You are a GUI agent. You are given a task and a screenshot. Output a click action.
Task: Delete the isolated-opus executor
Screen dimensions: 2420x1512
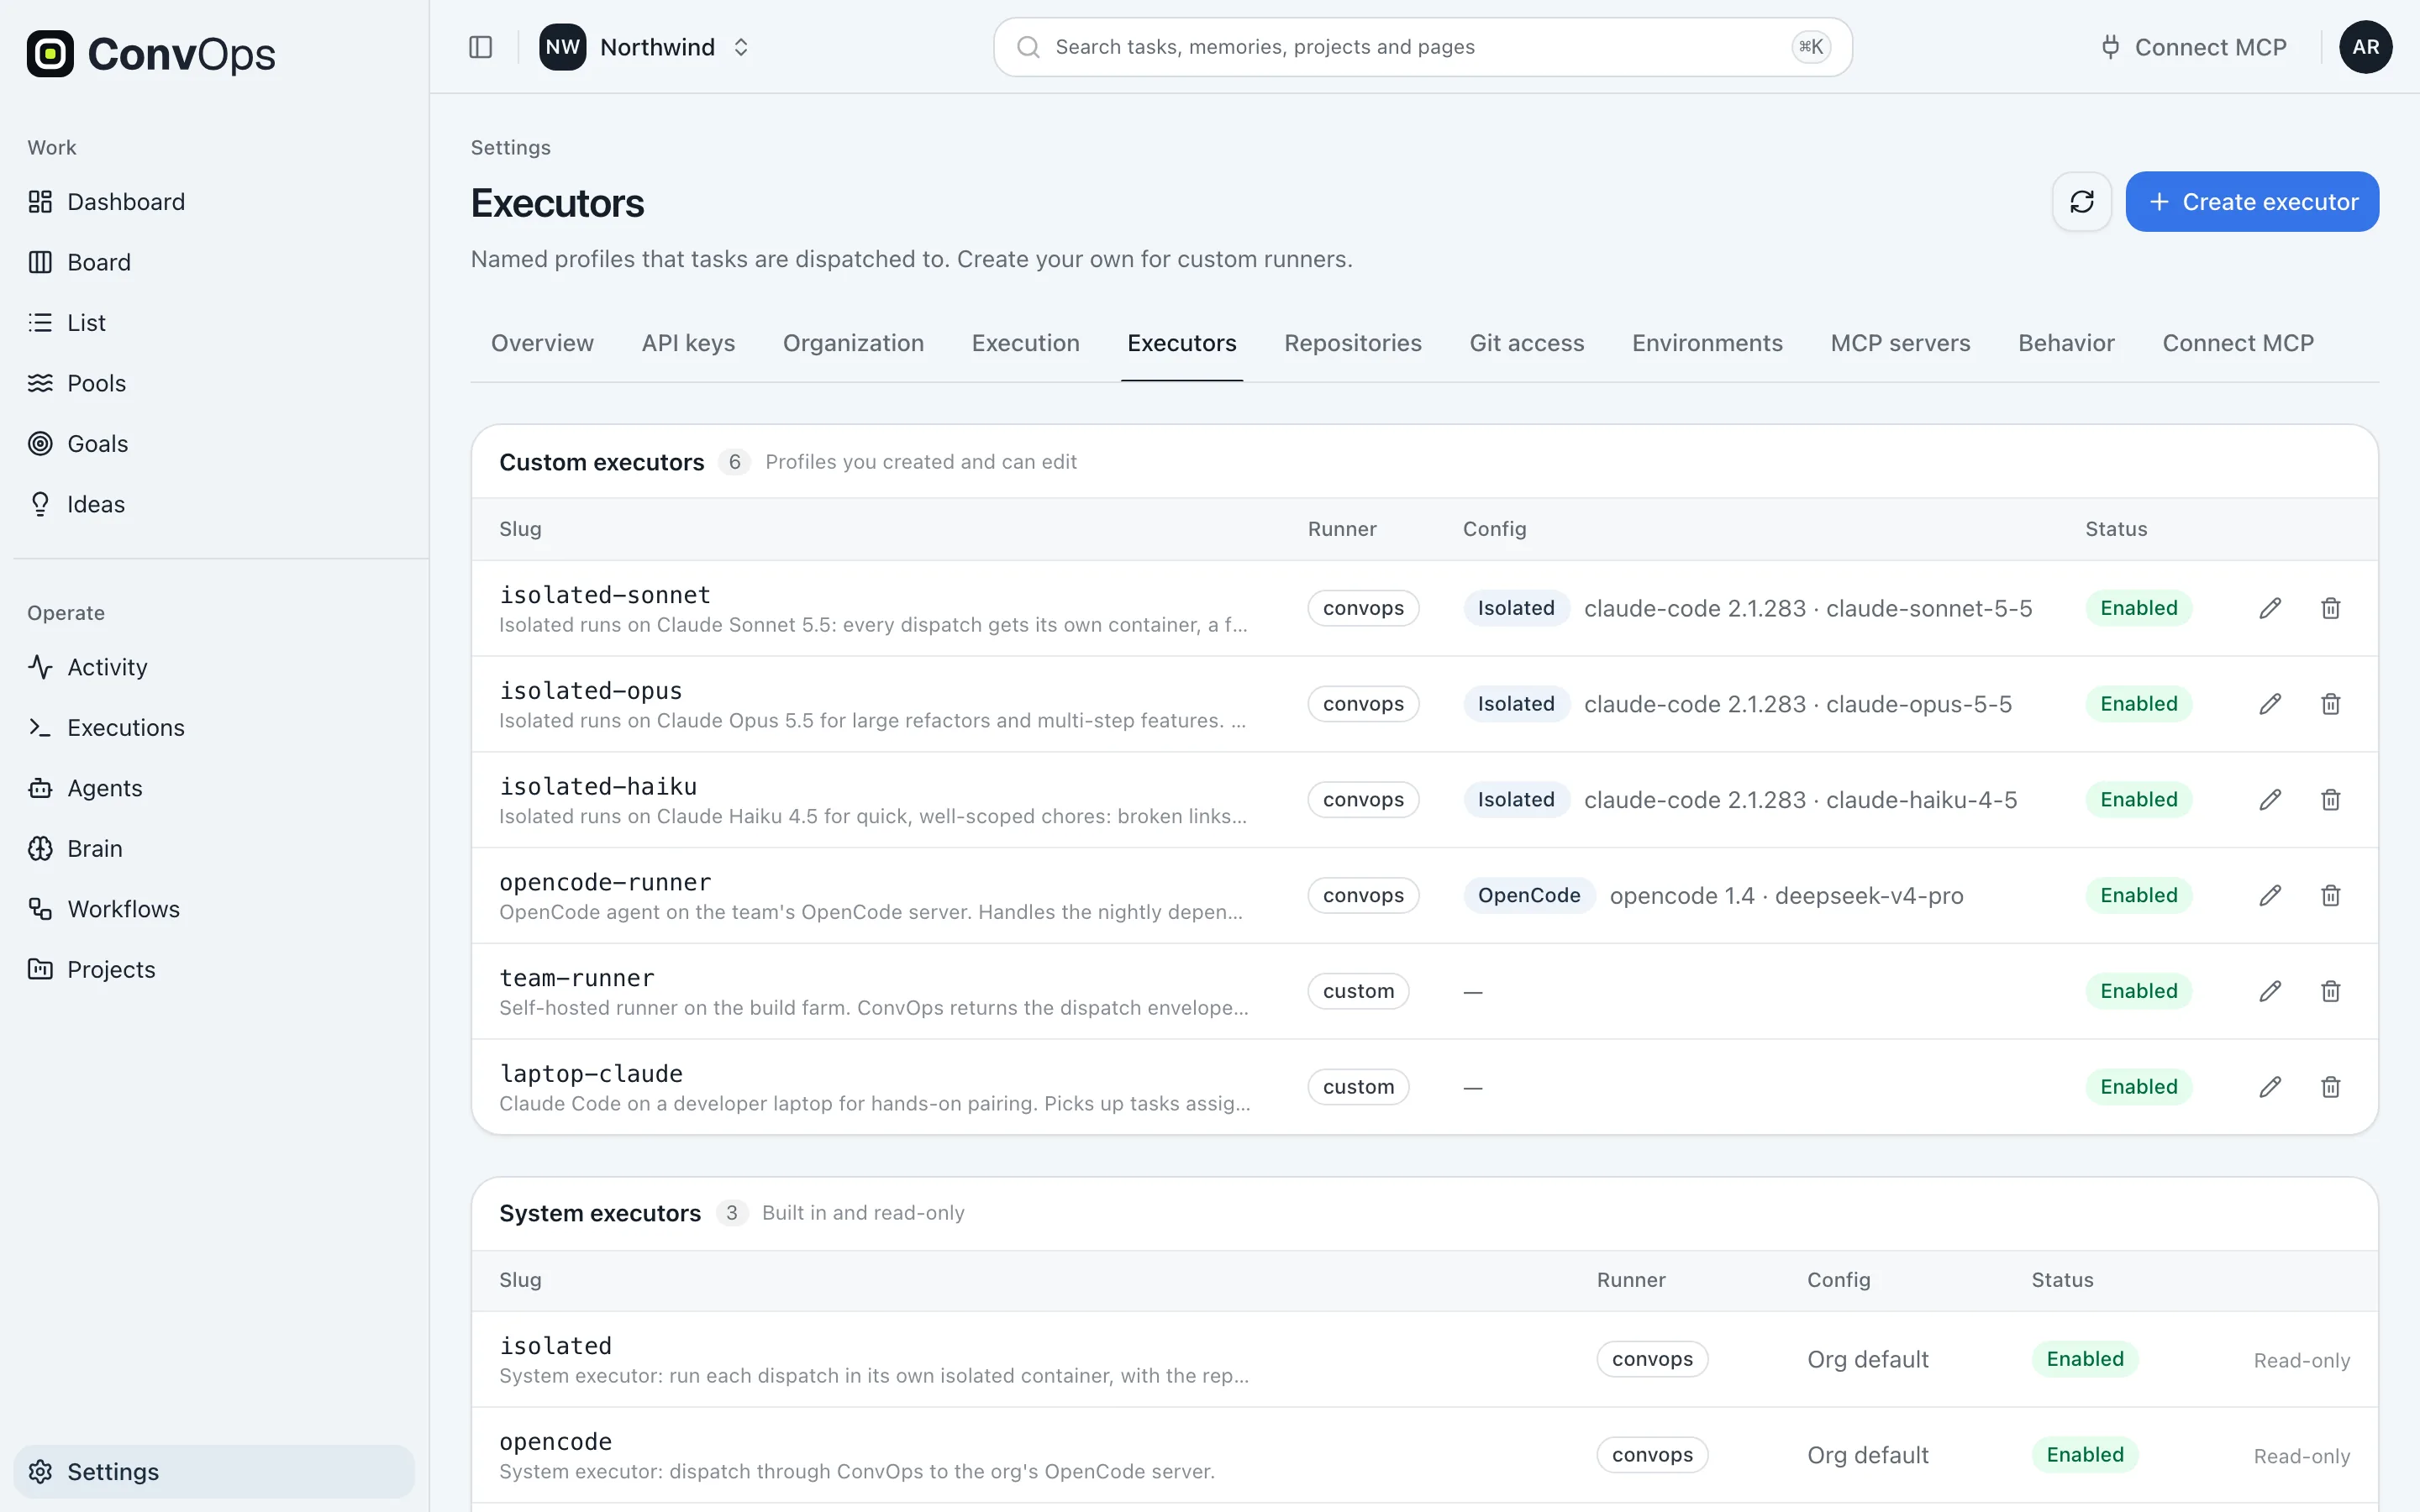click(2331, 704)
